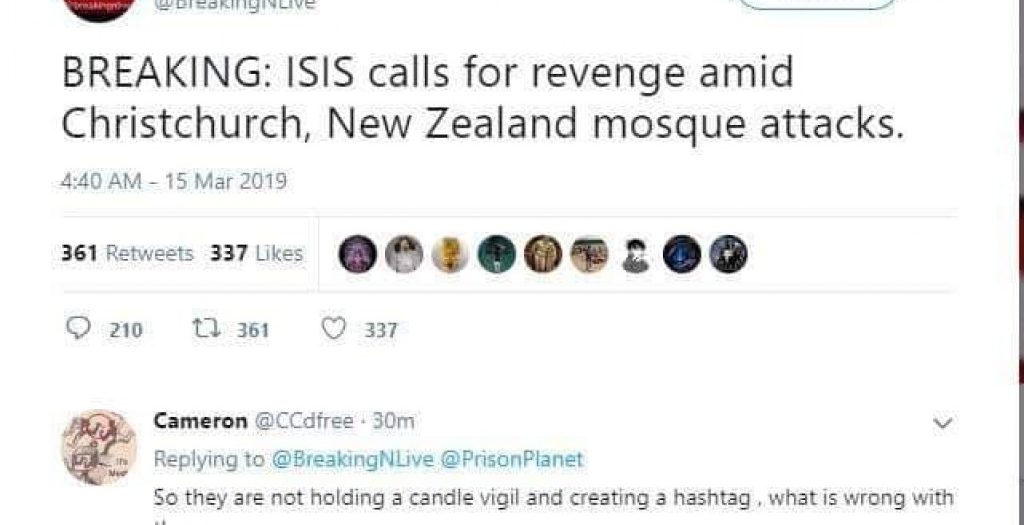The image size is (1024, 525).
Task: Expand the chevron menu on Cameron's reply
Action: coord(941,424)
